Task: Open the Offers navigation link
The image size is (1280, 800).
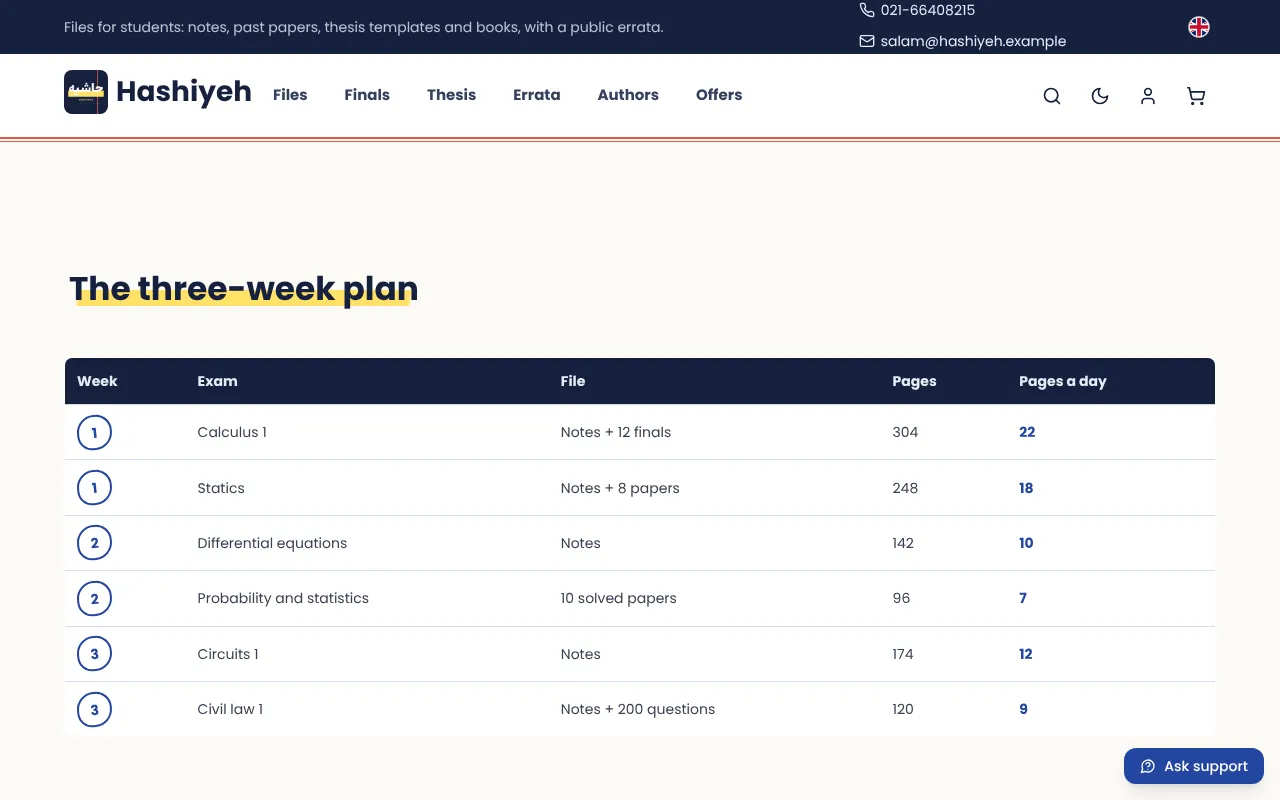Action: tap(719, 95)
